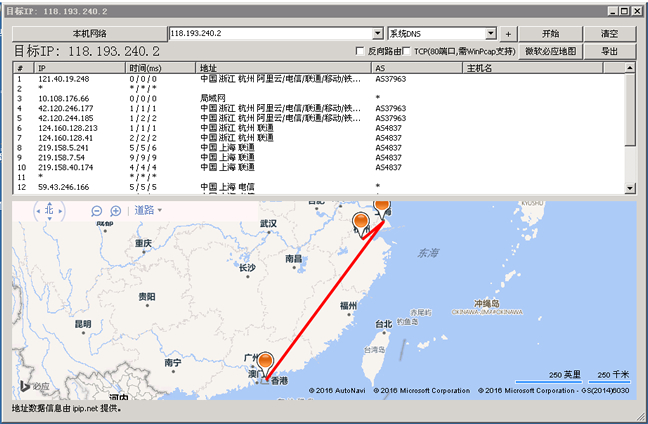Click the orange map pin near Hong Kong
Viewport: 648px width, 424px height.
265,363
